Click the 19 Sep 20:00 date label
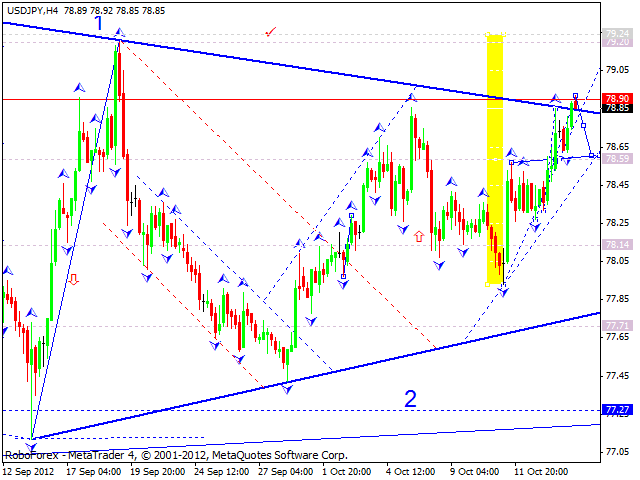The height and width of the screenshot is (480, 640). point(158,471)
